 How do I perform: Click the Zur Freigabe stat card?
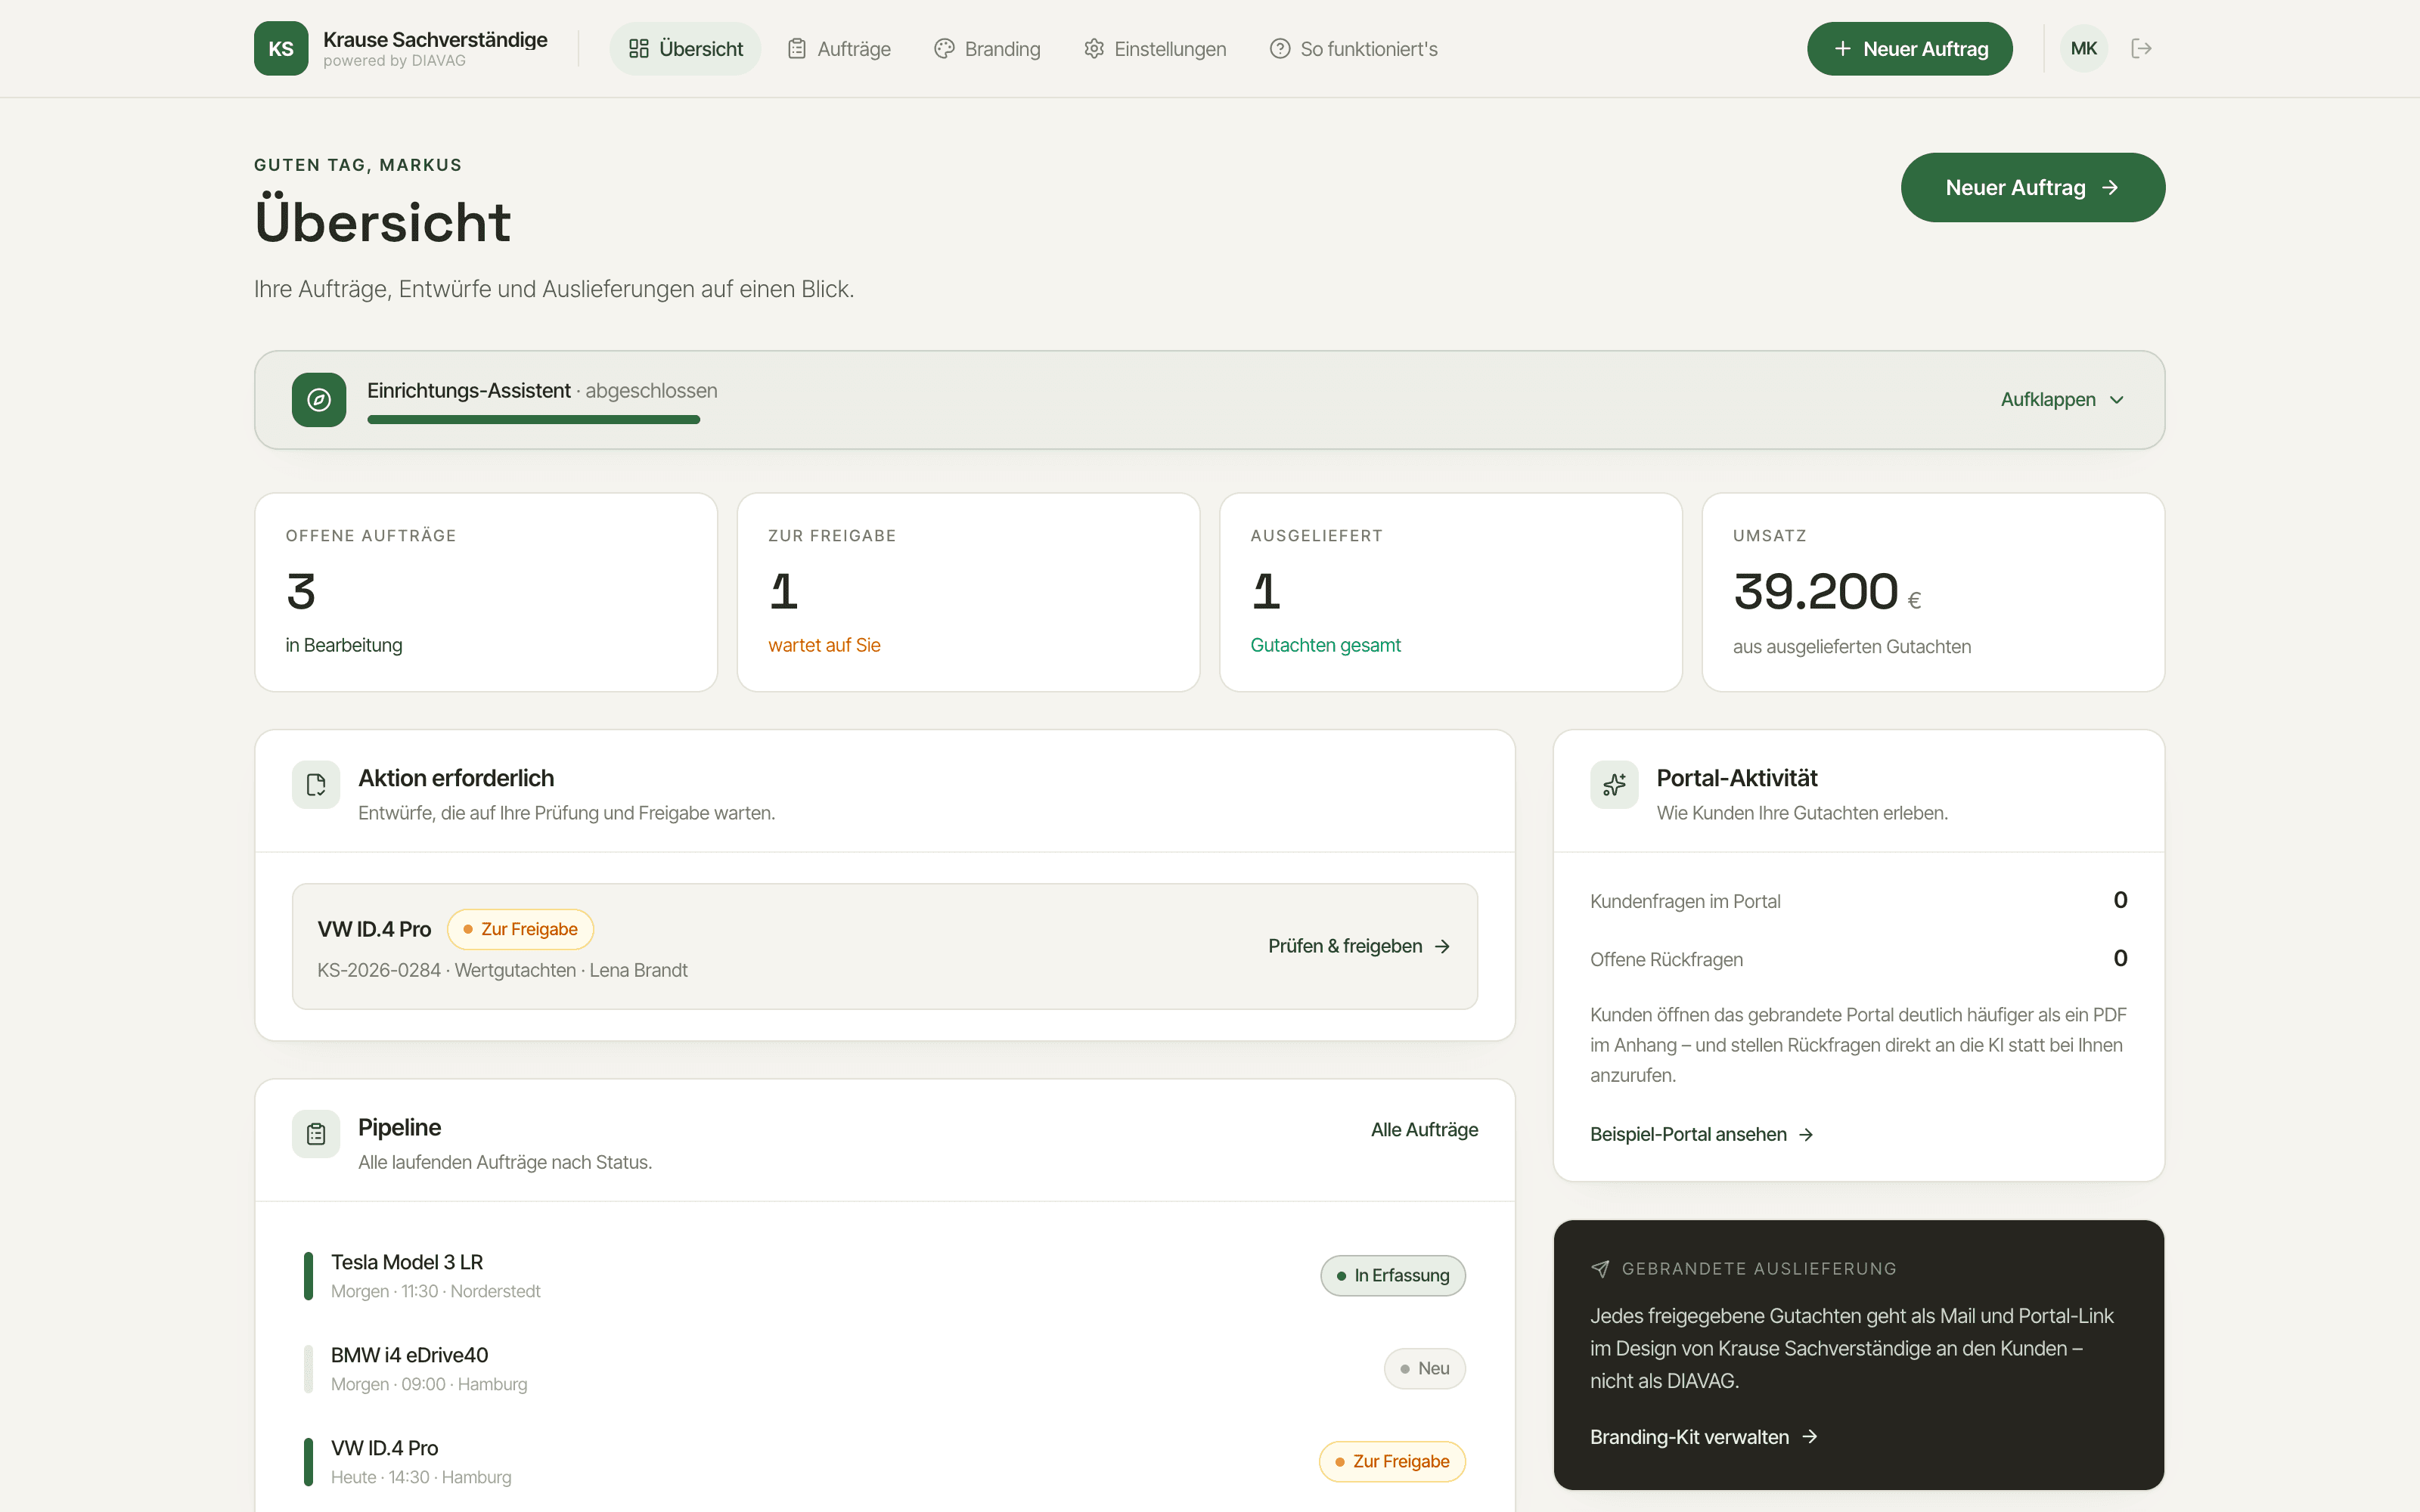pyautogui.click(x=968, y=592)
